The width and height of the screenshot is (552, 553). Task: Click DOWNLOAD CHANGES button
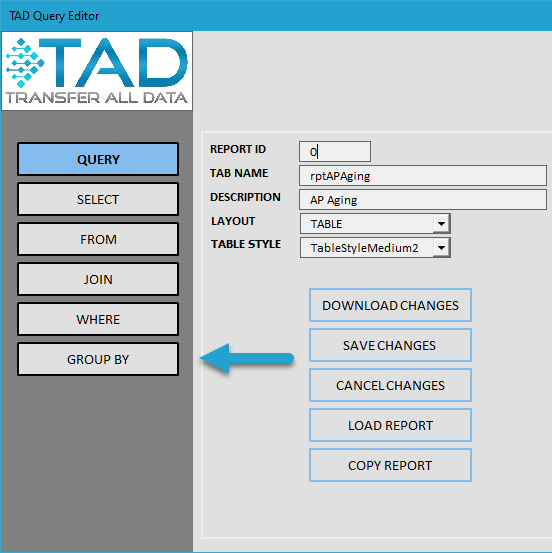click(390, 305)
